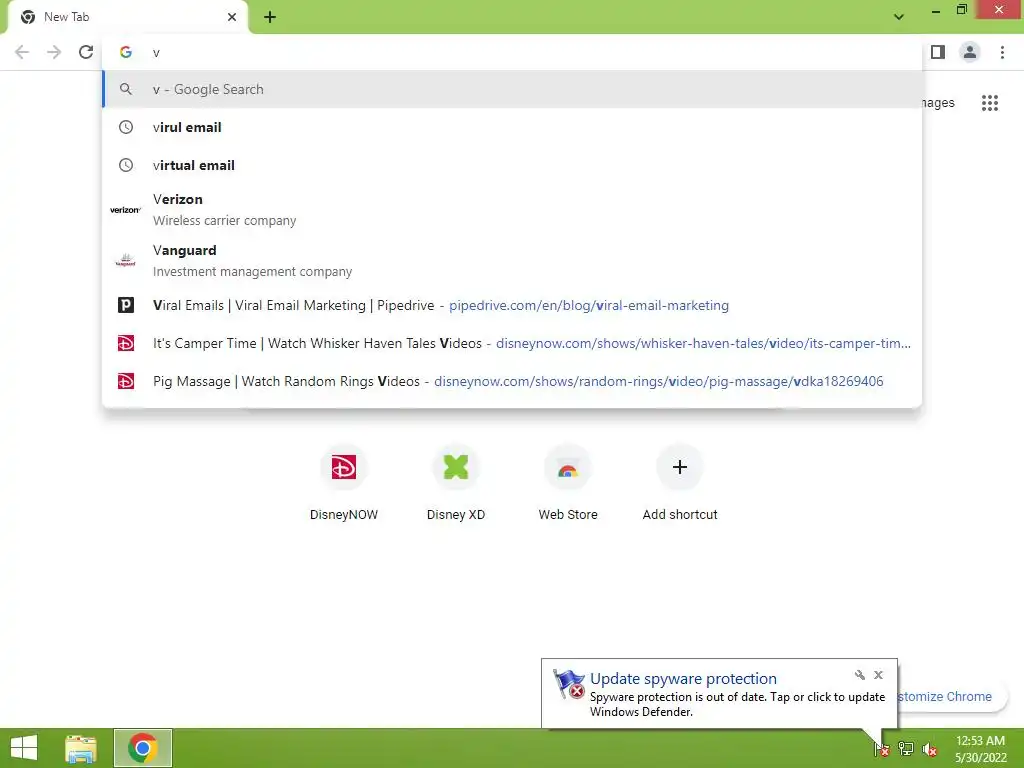Image resolution: width=1024 pixels, height=768 pixels.
Task: Click Disney favicon for Pig Massage result
Action: click(125, 381)
